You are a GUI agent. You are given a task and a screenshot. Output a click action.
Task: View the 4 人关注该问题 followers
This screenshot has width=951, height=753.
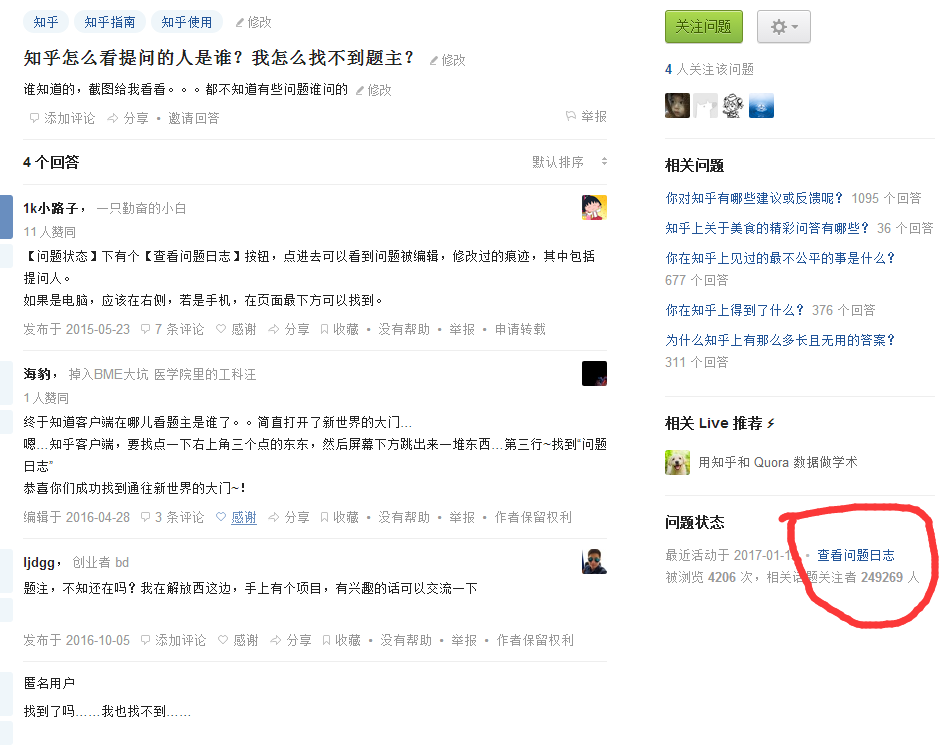pyautogui.click(x=709, y=69)
